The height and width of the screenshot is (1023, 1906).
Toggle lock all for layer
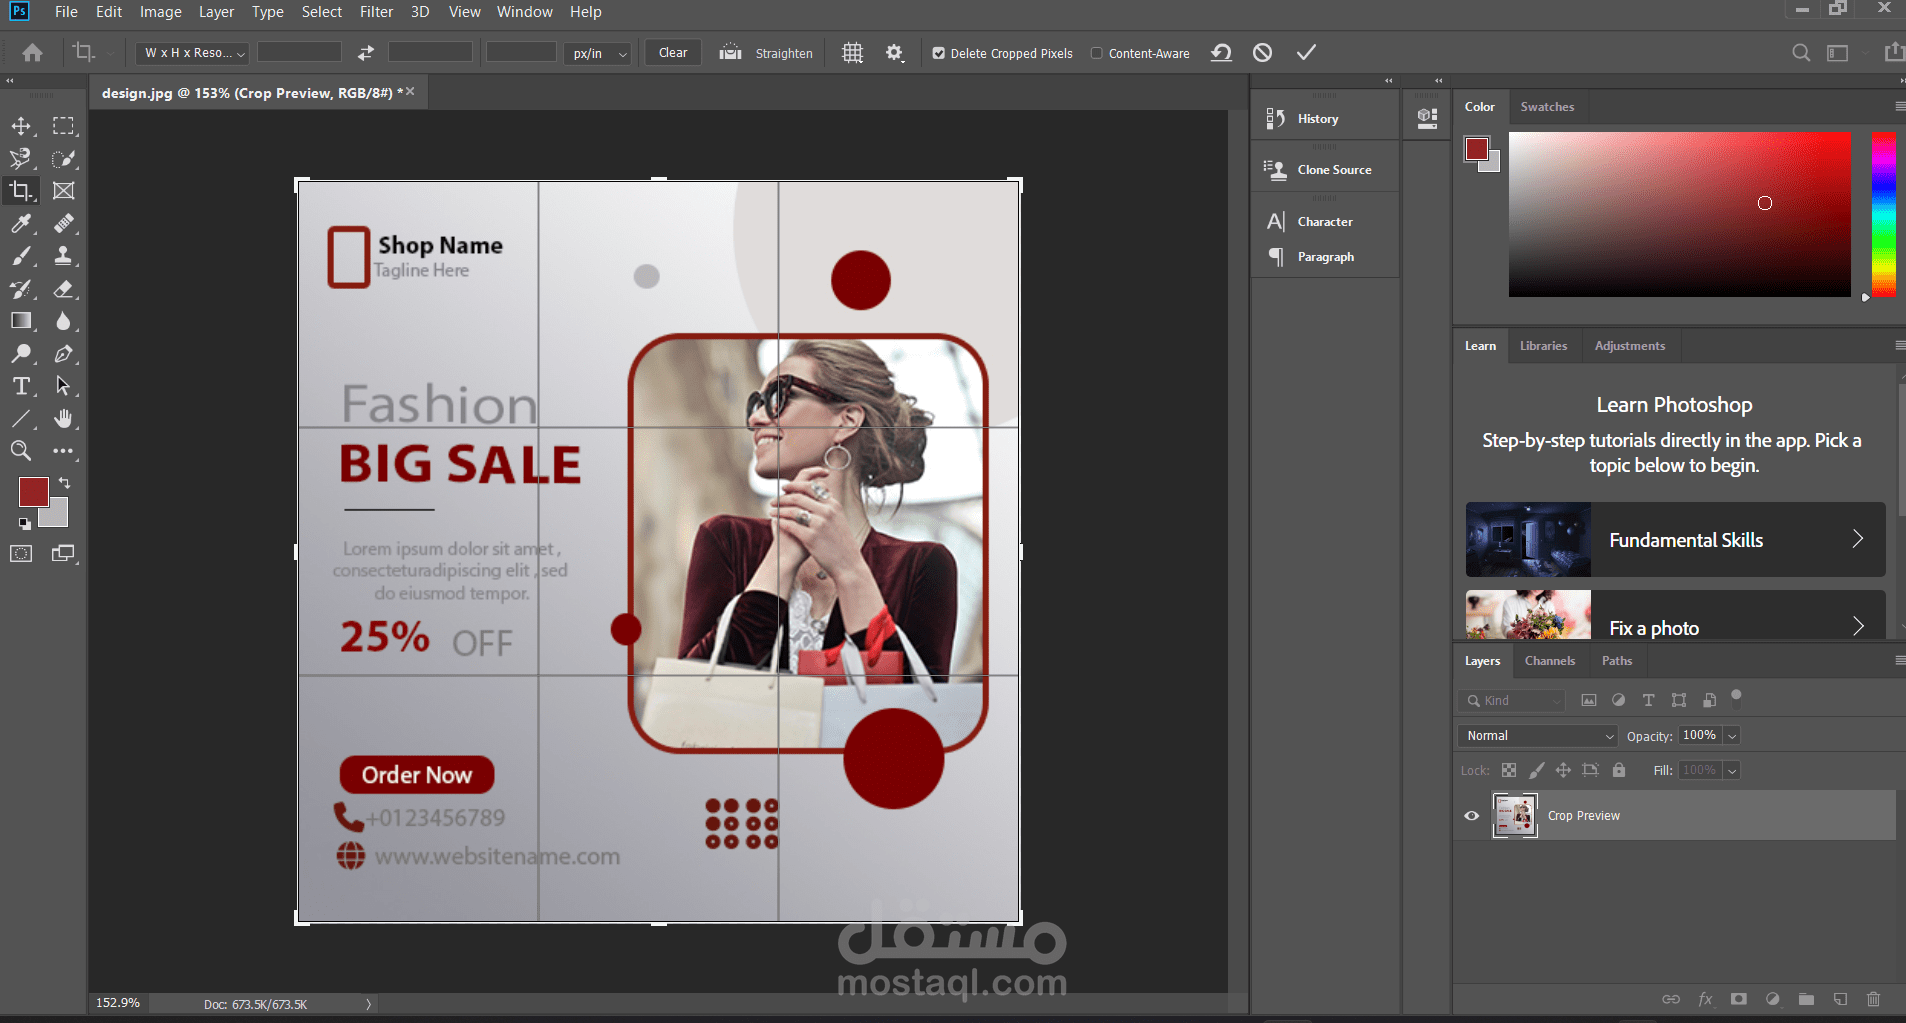[x=1619, y=770]
